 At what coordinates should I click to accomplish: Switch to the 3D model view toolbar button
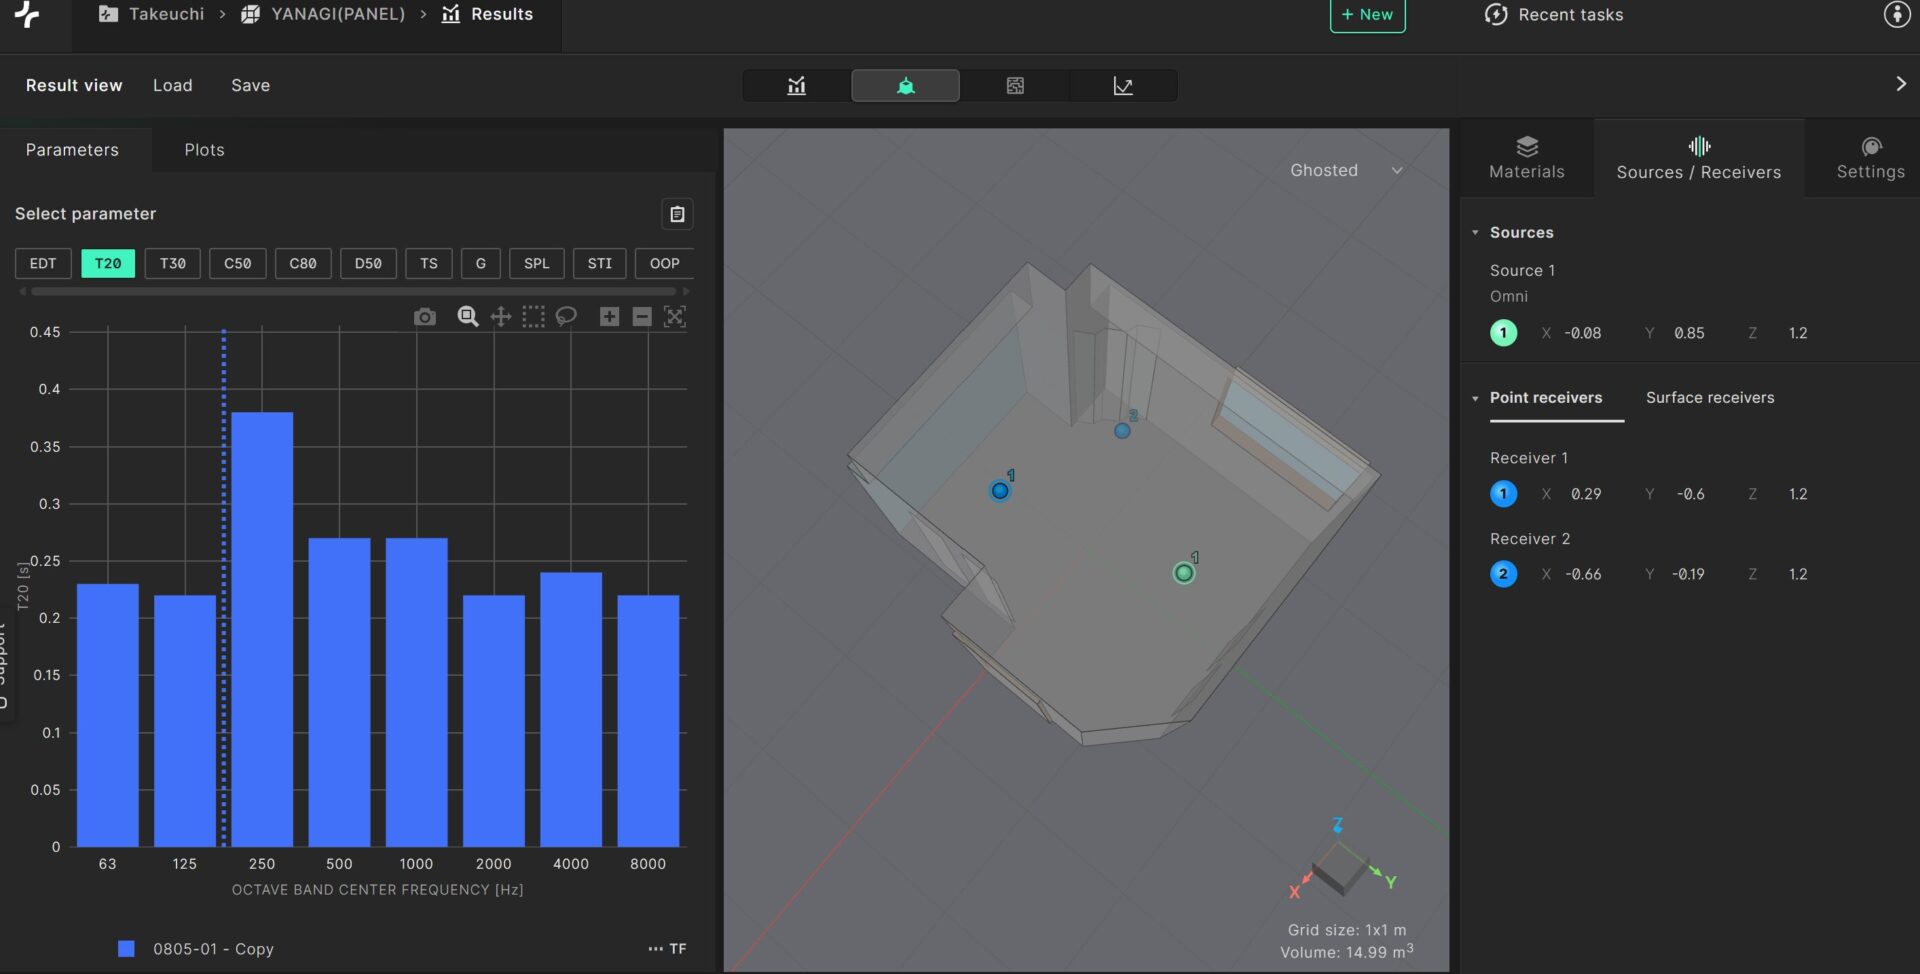905,86
